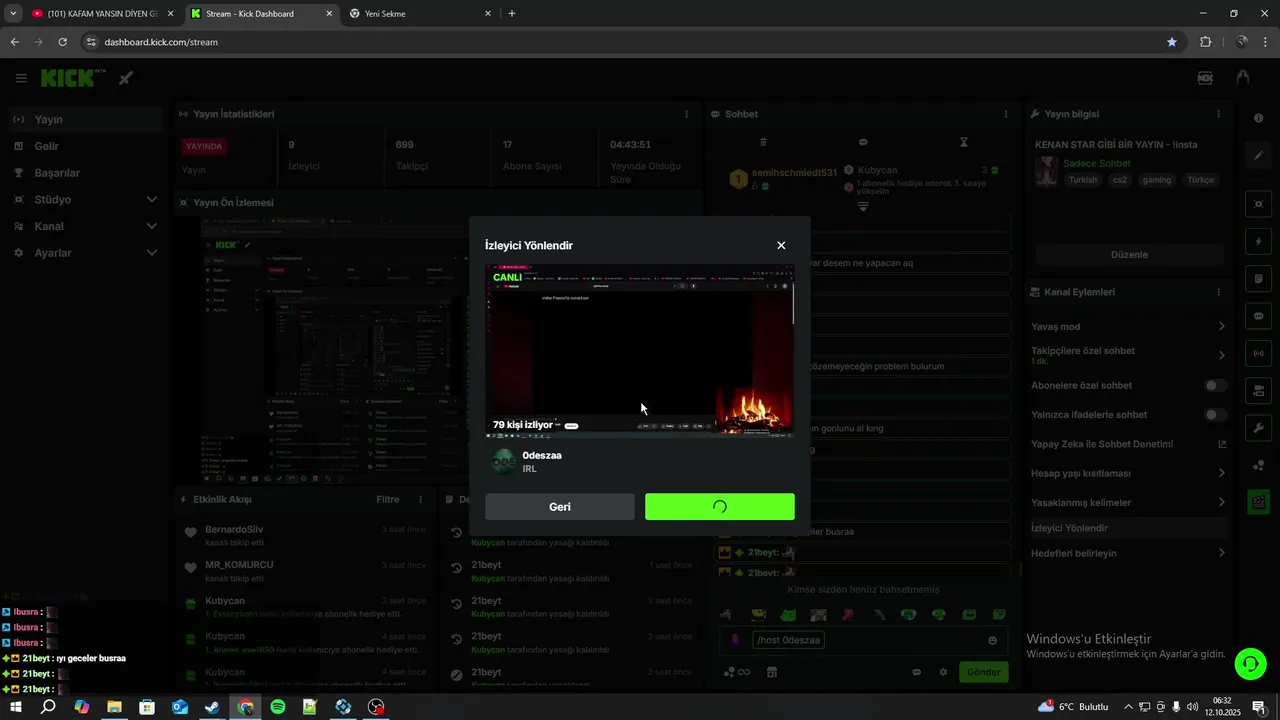Open File Explorer from the taskbar
Viewport: 1280px width, 720px height.
114,707
